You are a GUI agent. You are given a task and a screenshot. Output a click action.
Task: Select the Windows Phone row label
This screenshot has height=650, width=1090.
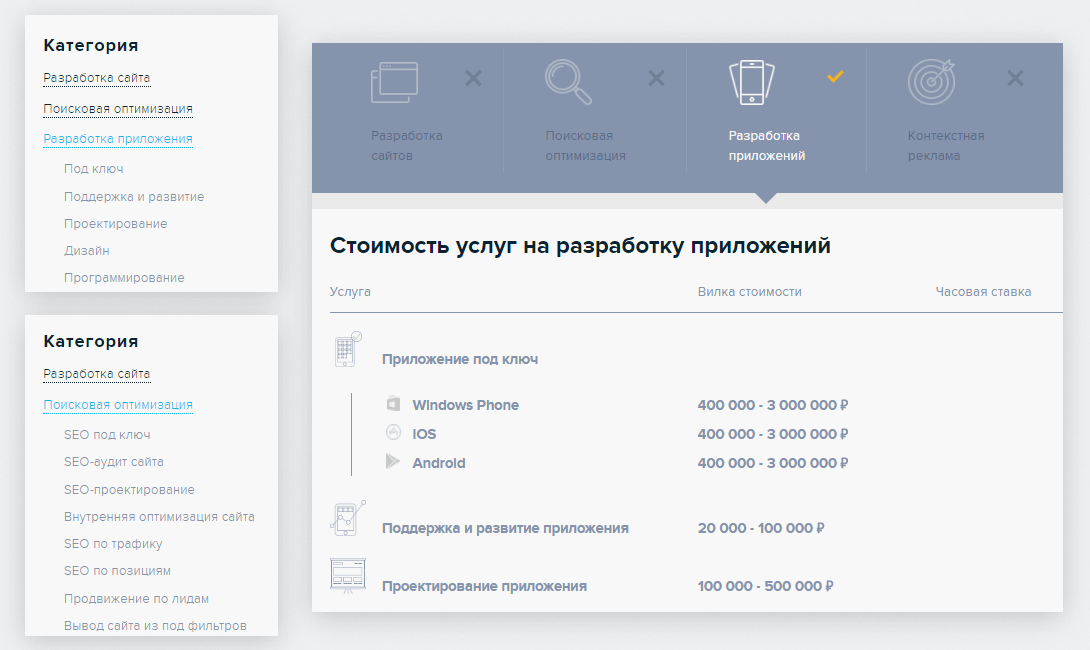[x=465, y=405]
